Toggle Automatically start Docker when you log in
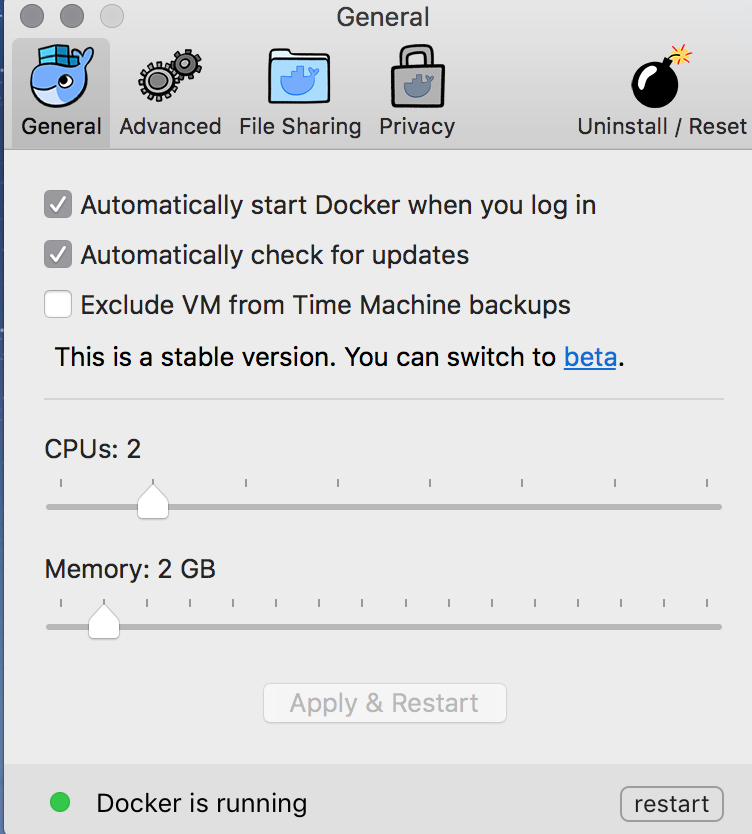752x834 pixels. pos(58,204)
